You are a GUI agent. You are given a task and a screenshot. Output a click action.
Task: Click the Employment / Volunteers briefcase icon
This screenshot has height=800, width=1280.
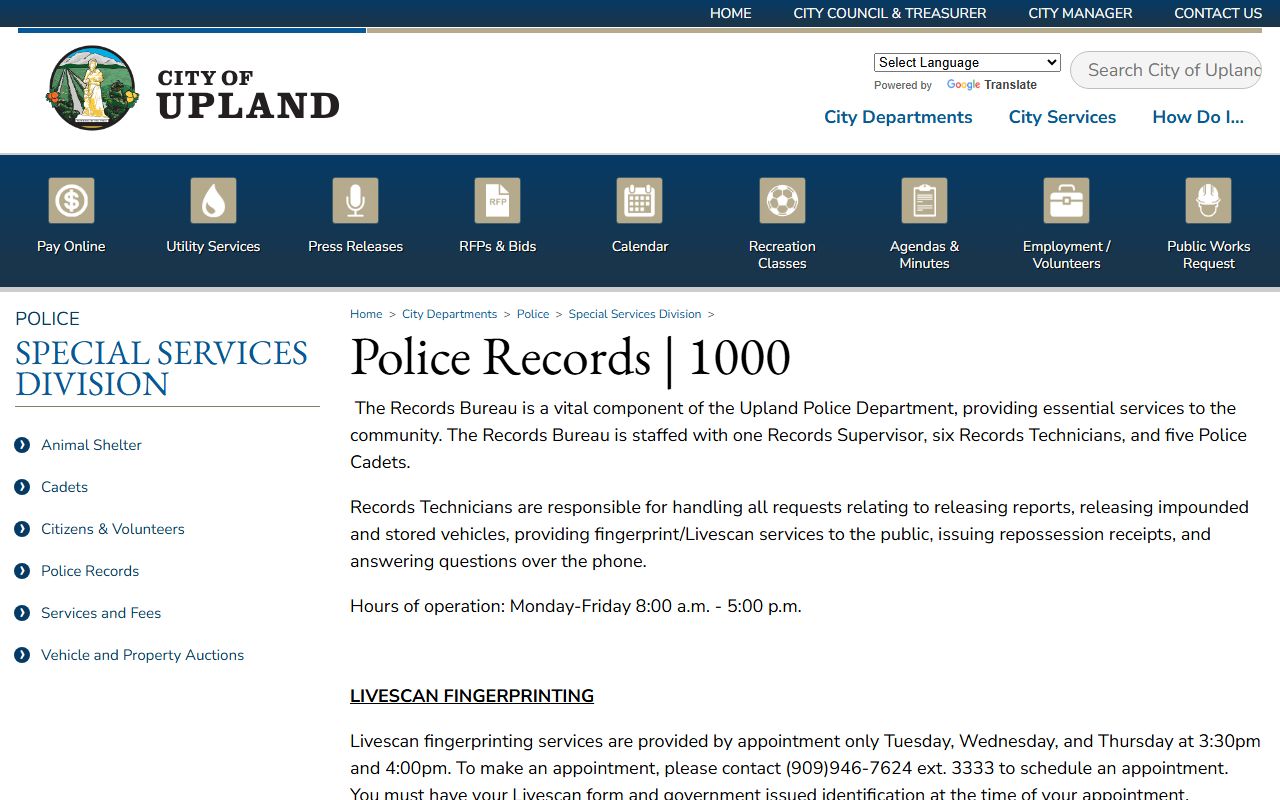pos(1066,201)
